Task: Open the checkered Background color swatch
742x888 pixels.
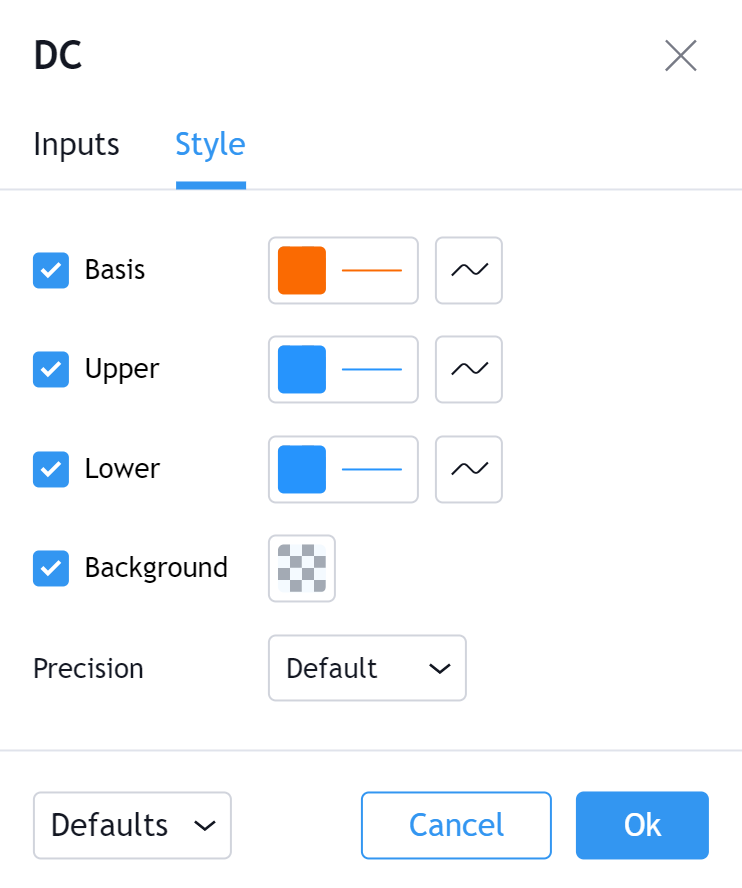Action: [x=302, y=568]
